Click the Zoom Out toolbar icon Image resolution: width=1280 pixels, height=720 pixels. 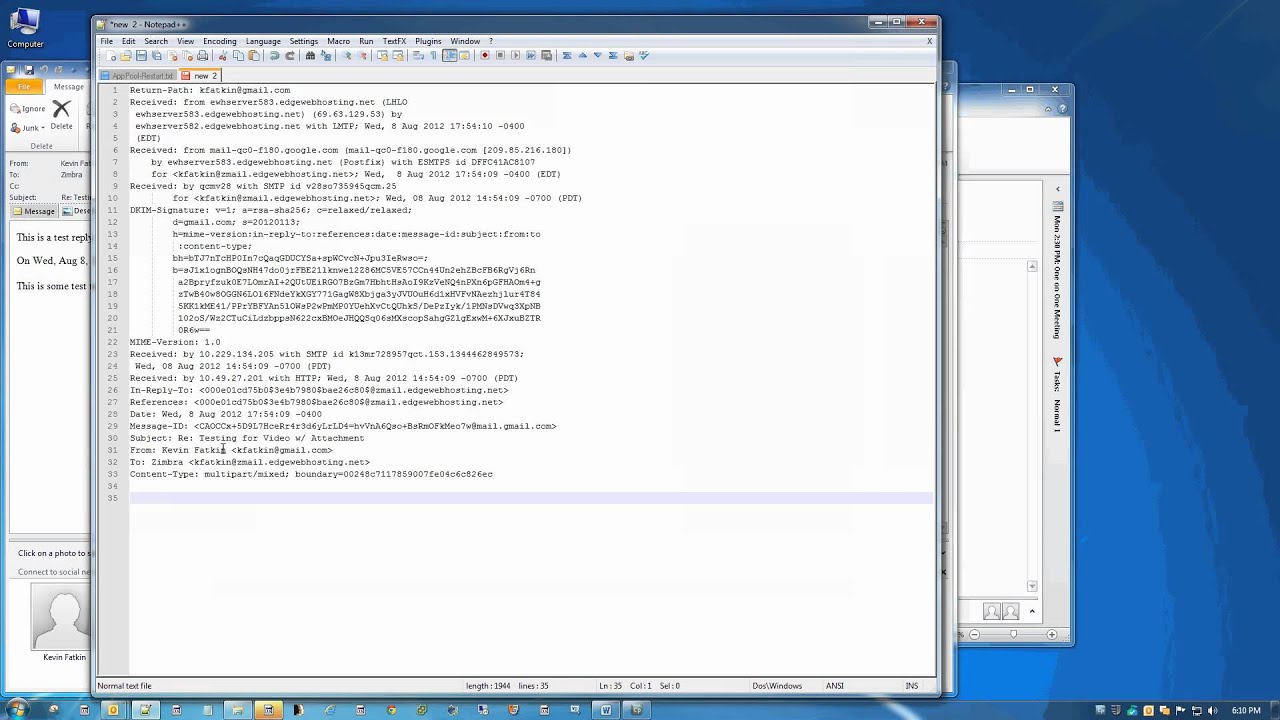click(362, 55)
